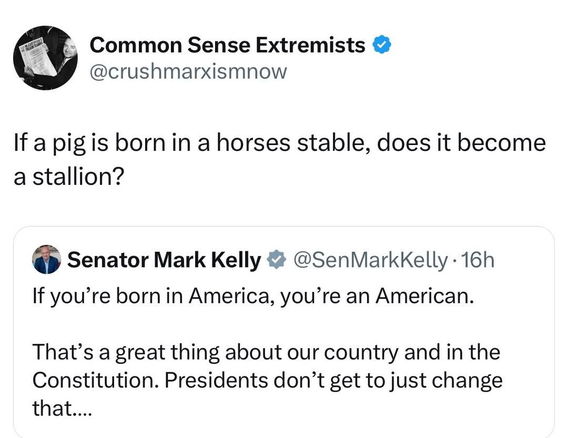Click the "Constitution. Presidents don't get" line
Screen dimensions: 568x438
(x=267, y=380)
